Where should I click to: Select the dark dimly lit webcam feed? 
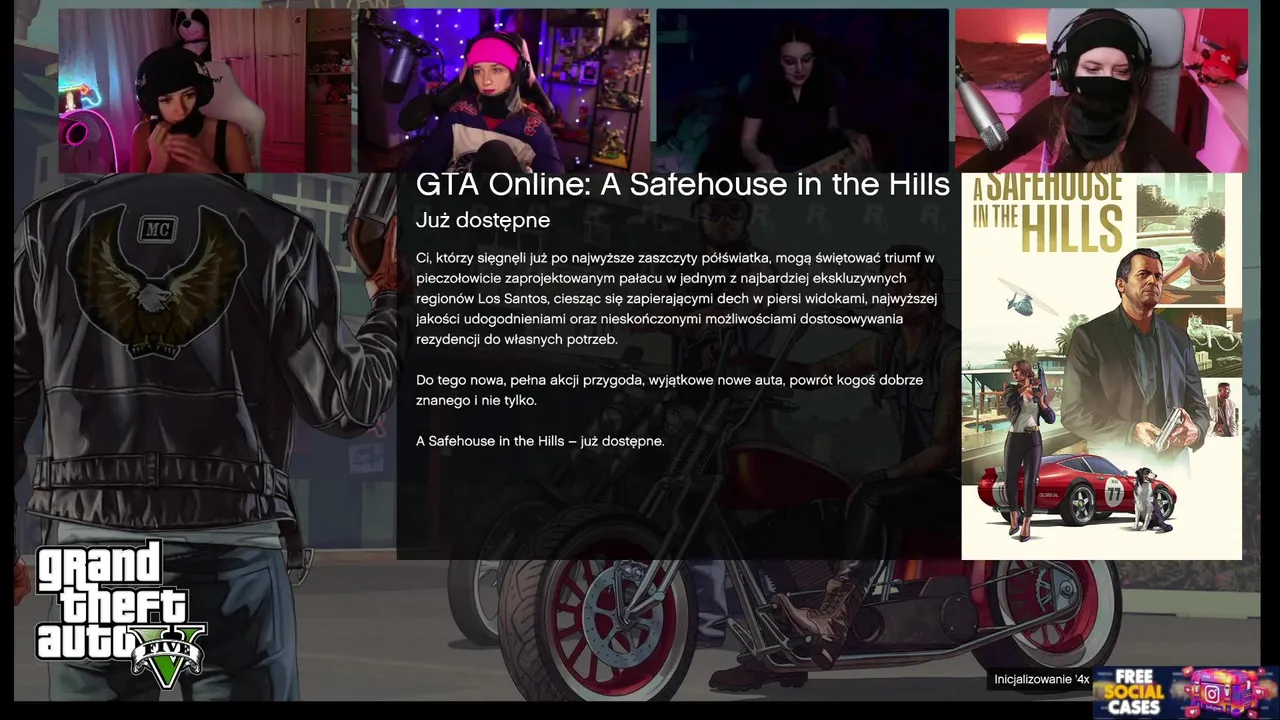pyautogui.click(x=802, y=91)
